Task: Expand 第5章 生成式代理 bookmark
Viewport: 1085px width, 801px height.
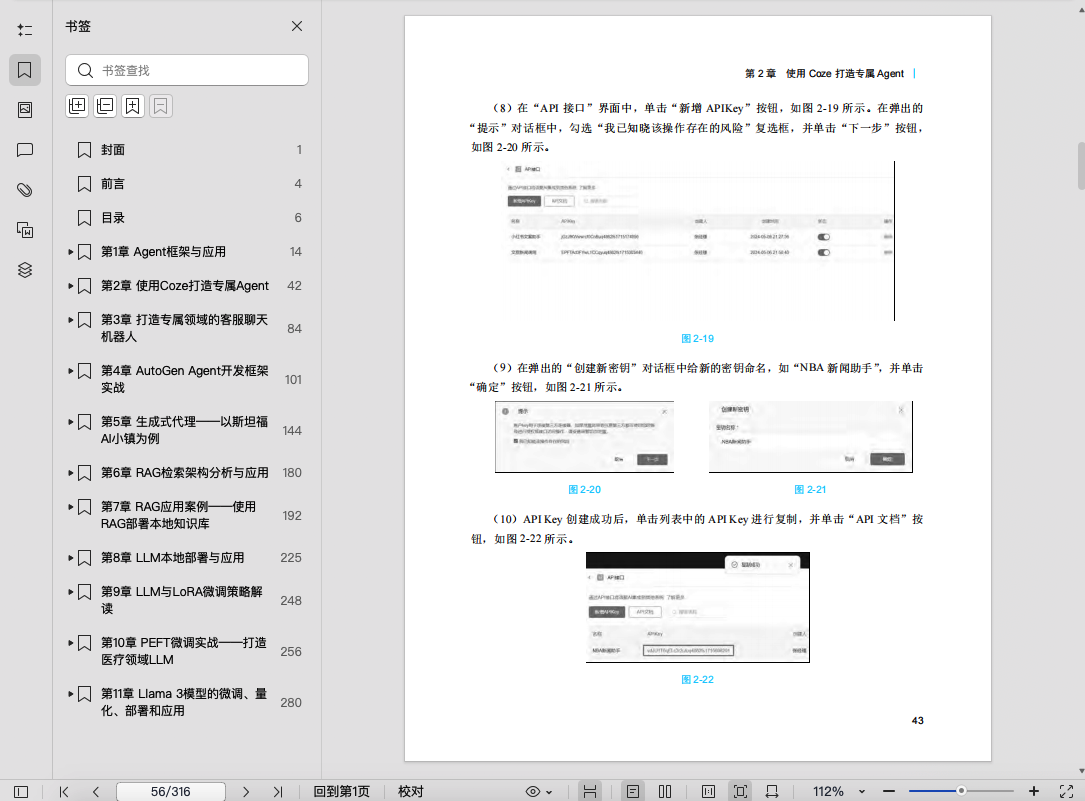Action: pos(71,421)
